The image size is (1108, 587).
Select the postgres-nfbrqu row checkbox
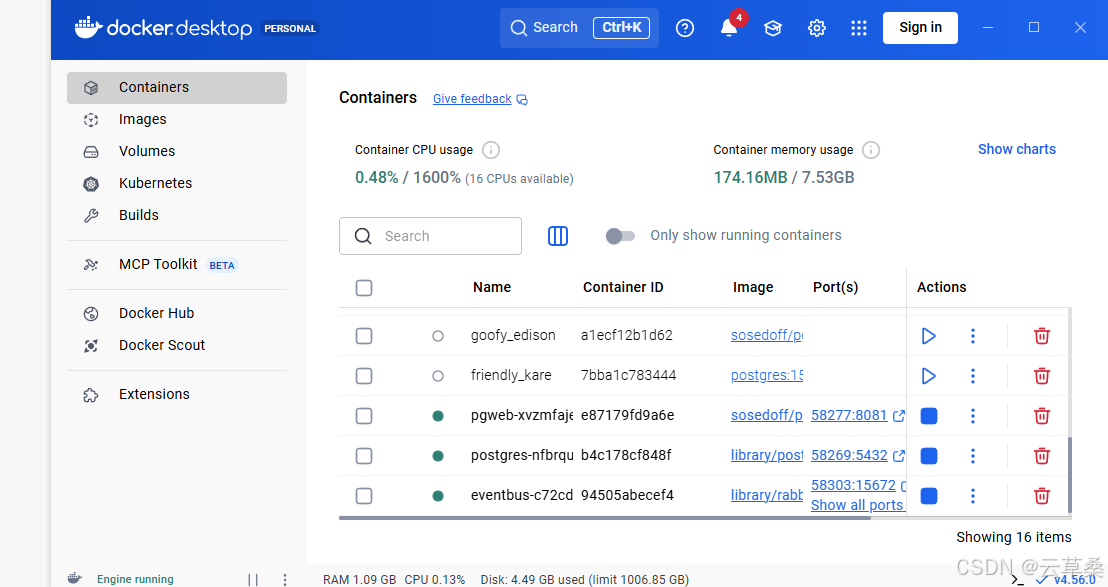(x=364, y=456)
